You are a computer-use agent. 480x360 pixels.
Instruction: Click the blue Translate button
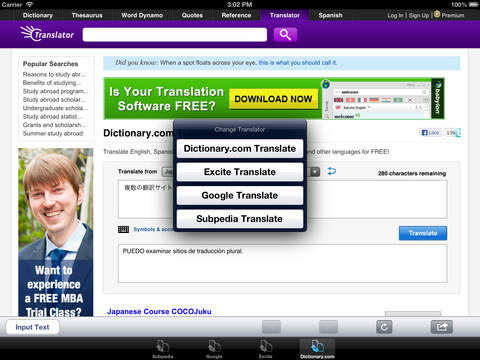click(x=423, y=233)
